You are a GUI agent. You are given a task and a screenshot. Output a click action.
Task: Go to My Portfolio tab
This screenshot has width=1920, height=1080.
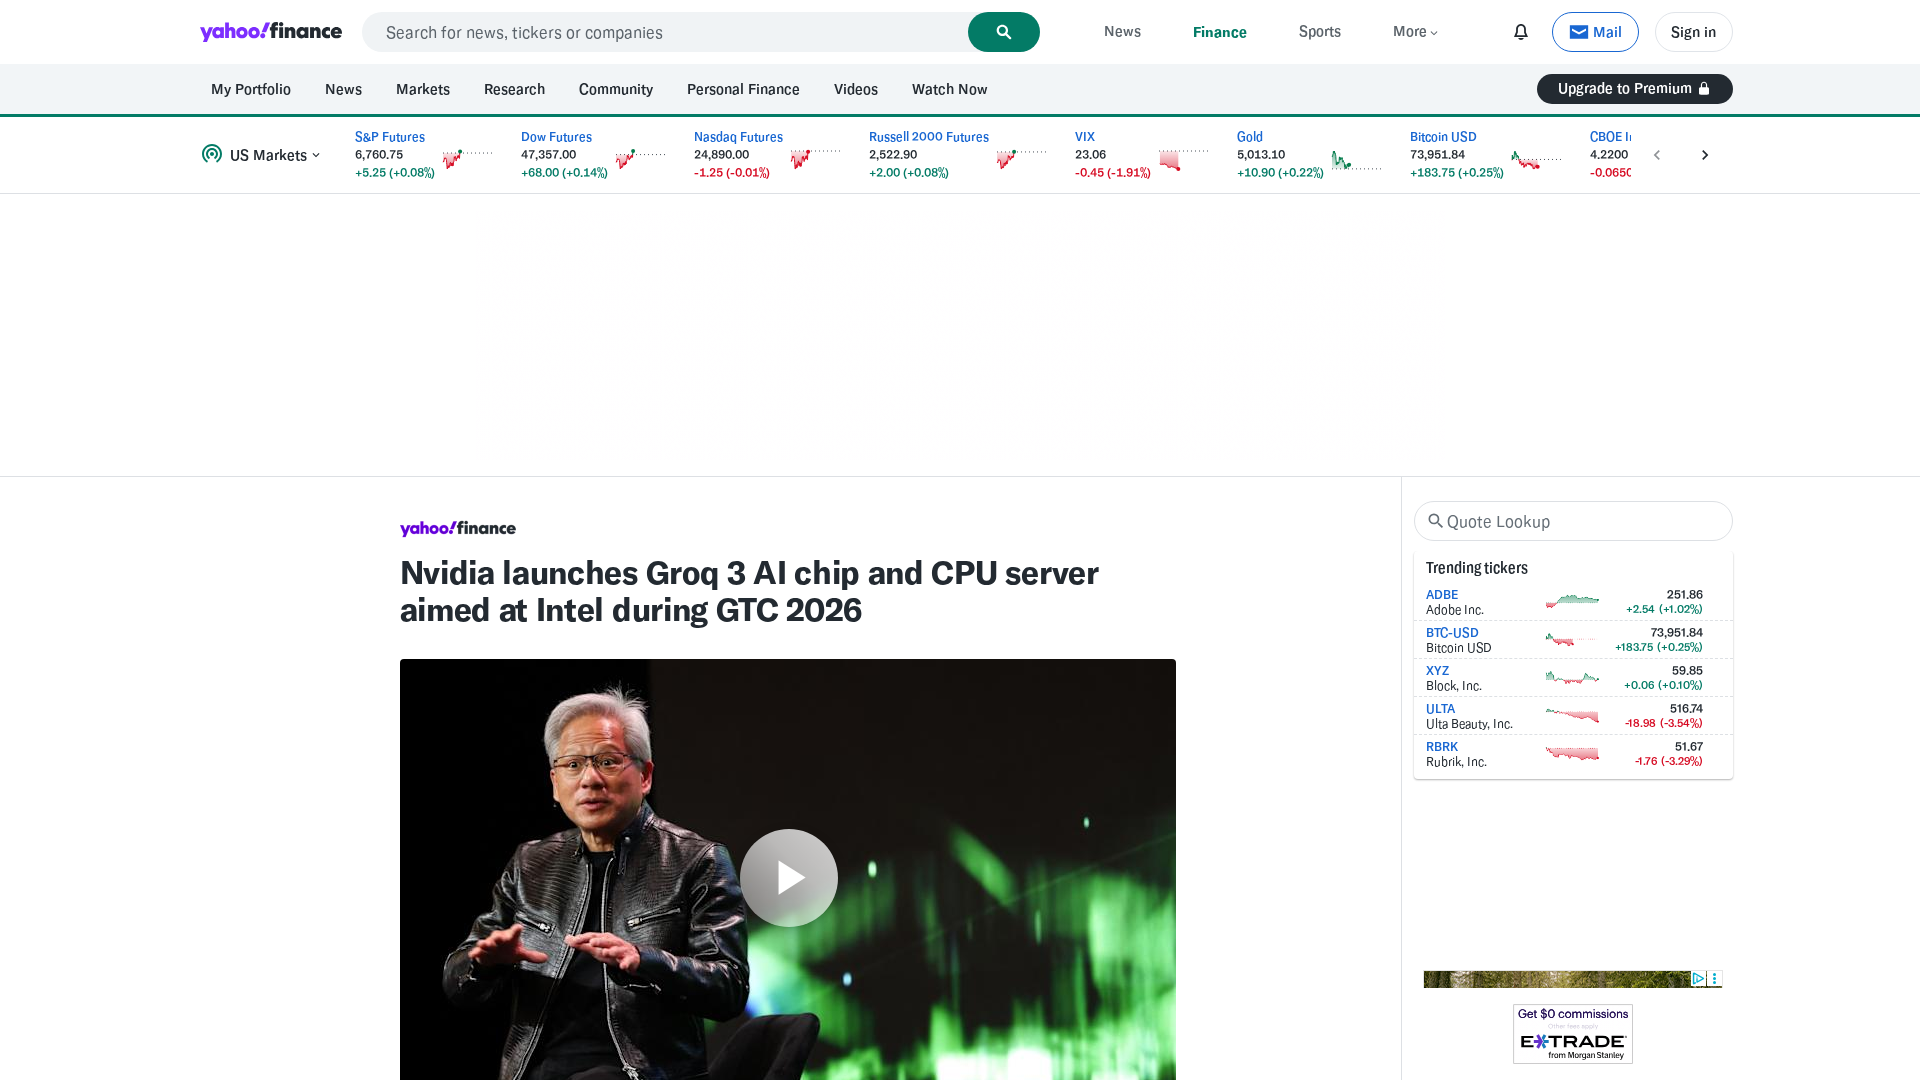(250, 89)
